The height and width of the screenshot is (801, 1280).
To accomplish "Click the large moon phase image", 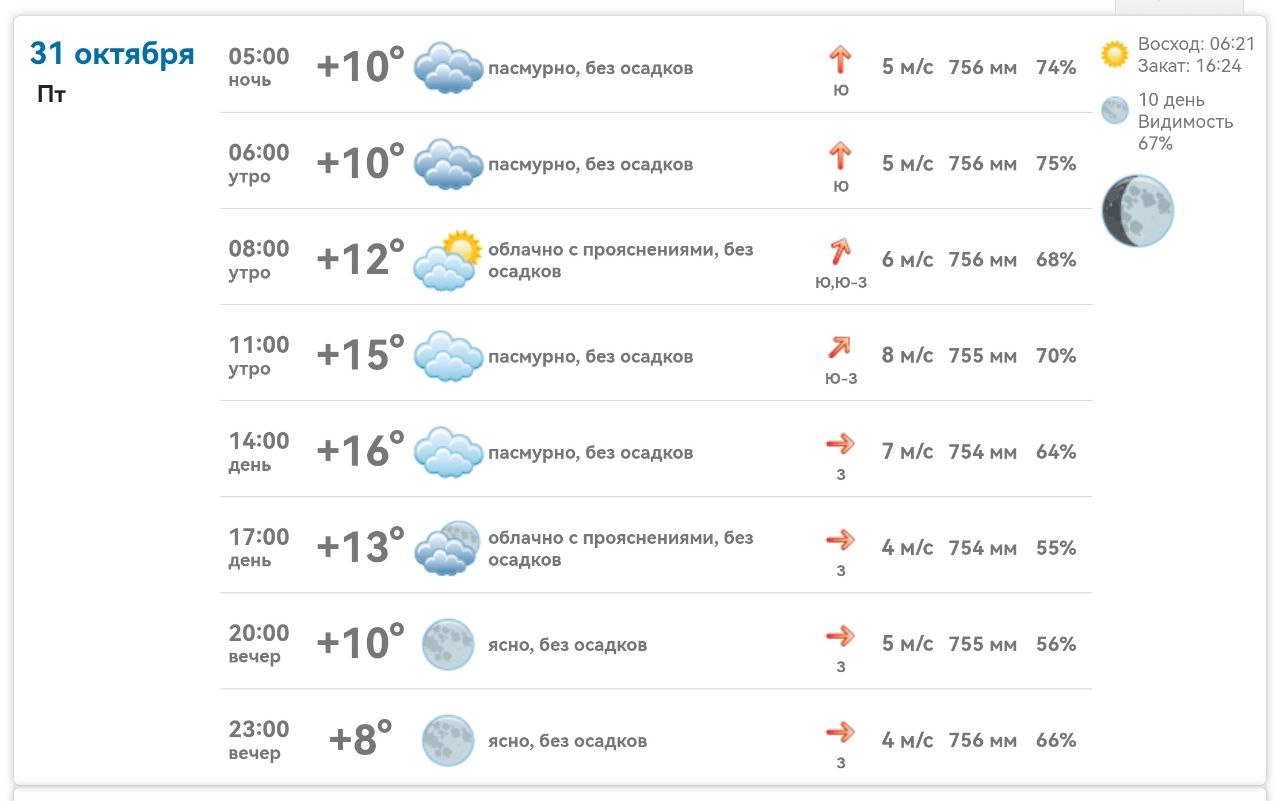I will pos(1138,211).
